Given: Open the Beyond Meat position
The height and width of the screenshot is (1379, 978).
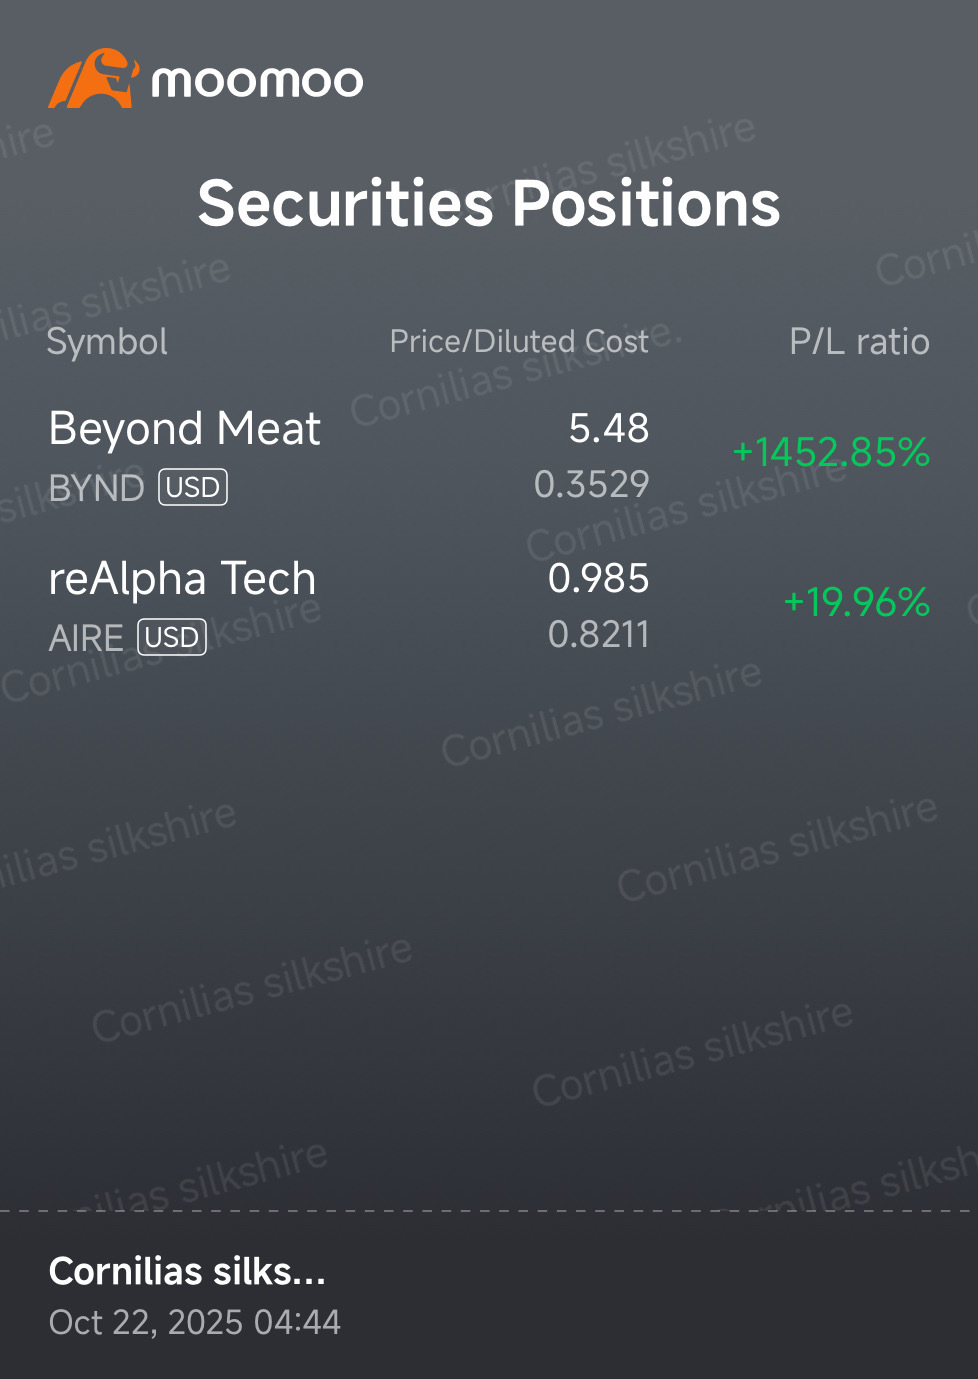Looking at the screenshot, I should pyautogui.click(x=489, y=456).
